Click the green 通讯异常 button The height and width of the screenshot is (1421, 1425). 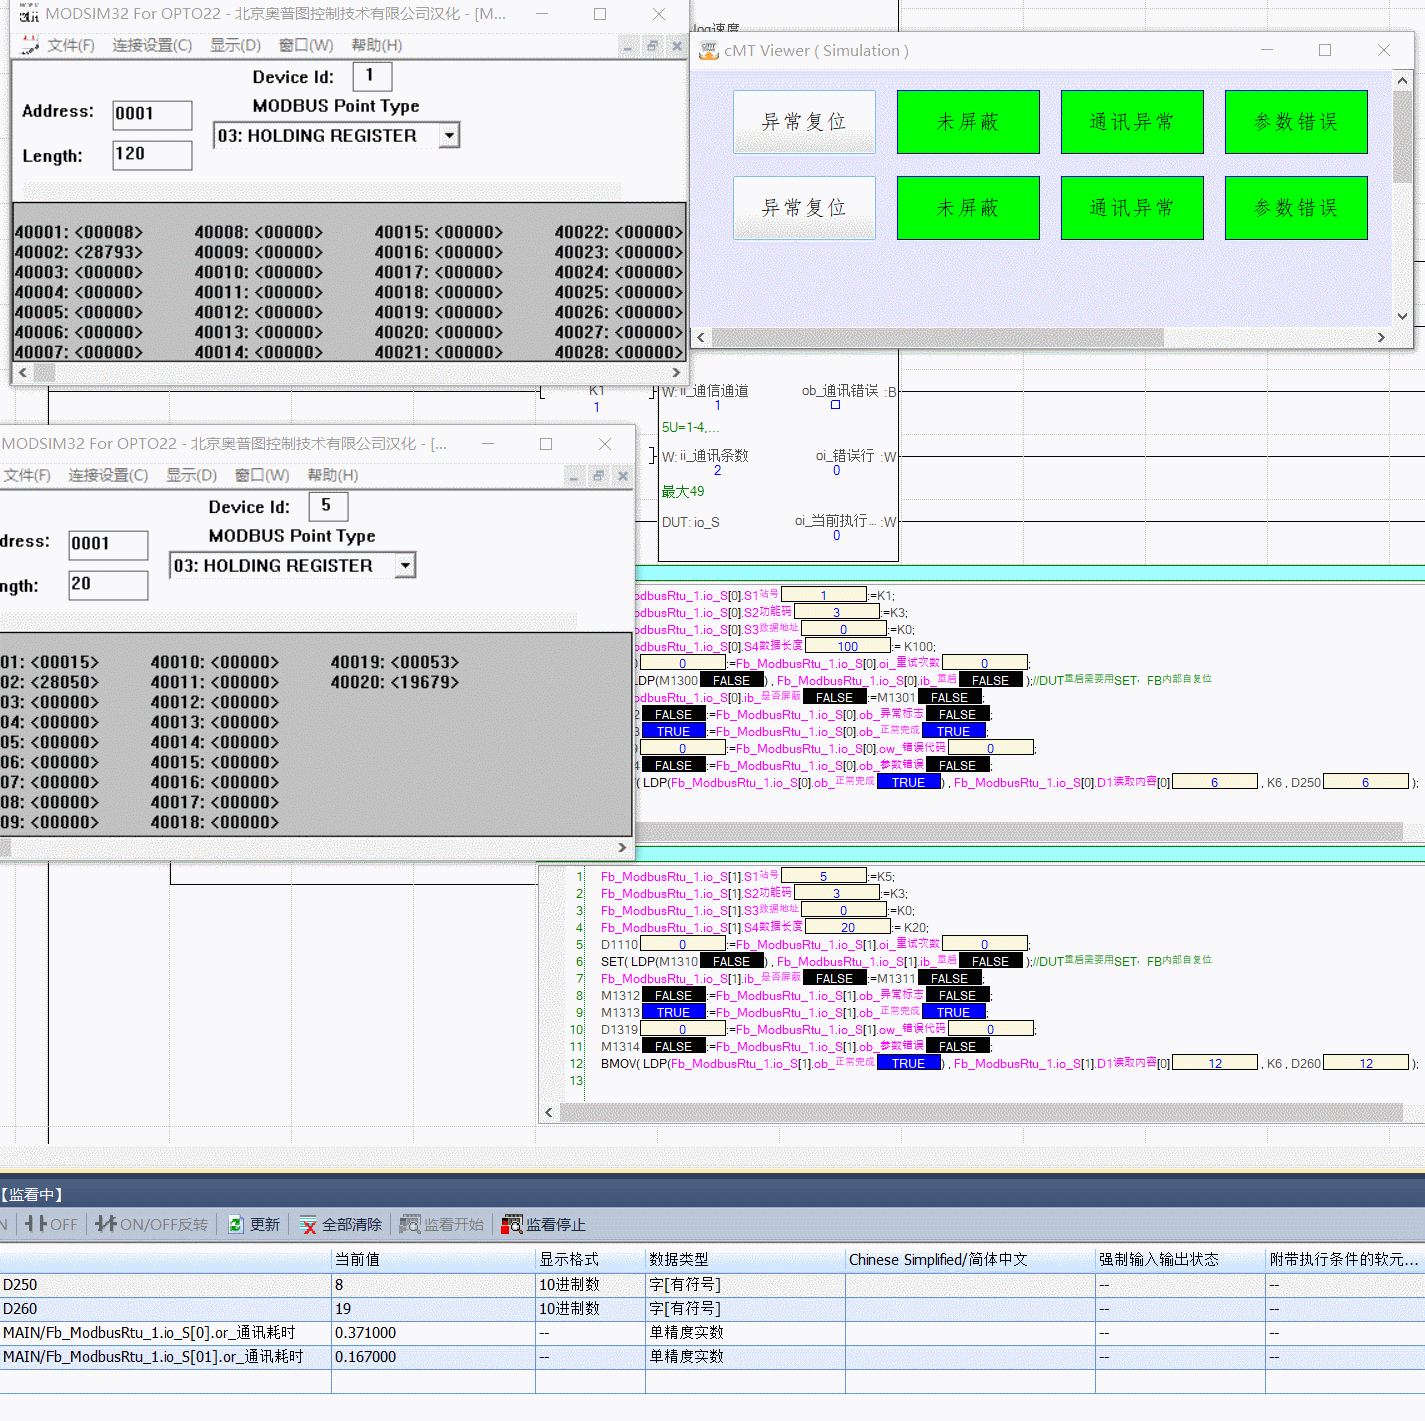click(1131, 122)
